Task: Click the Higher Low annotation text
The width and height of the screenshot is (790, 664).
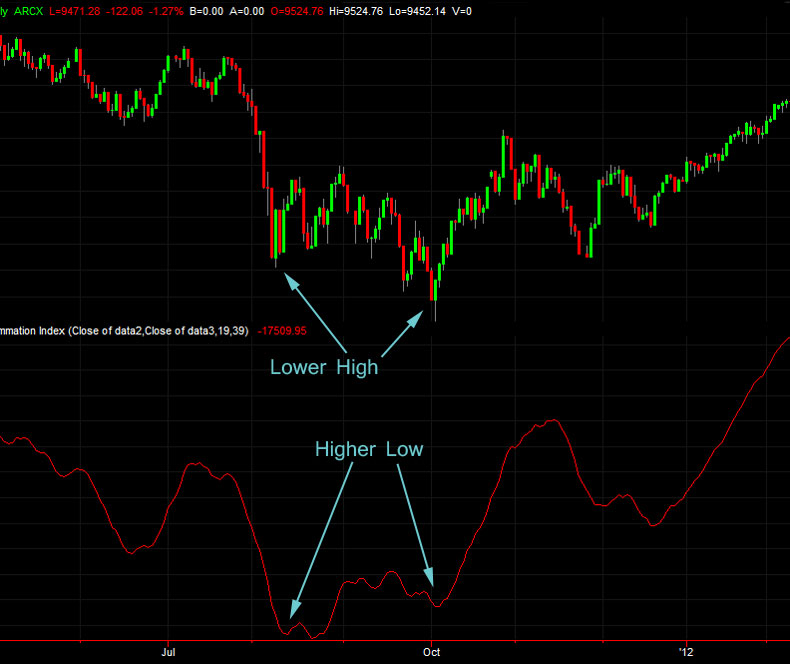Action: click(x=369, y=449)
